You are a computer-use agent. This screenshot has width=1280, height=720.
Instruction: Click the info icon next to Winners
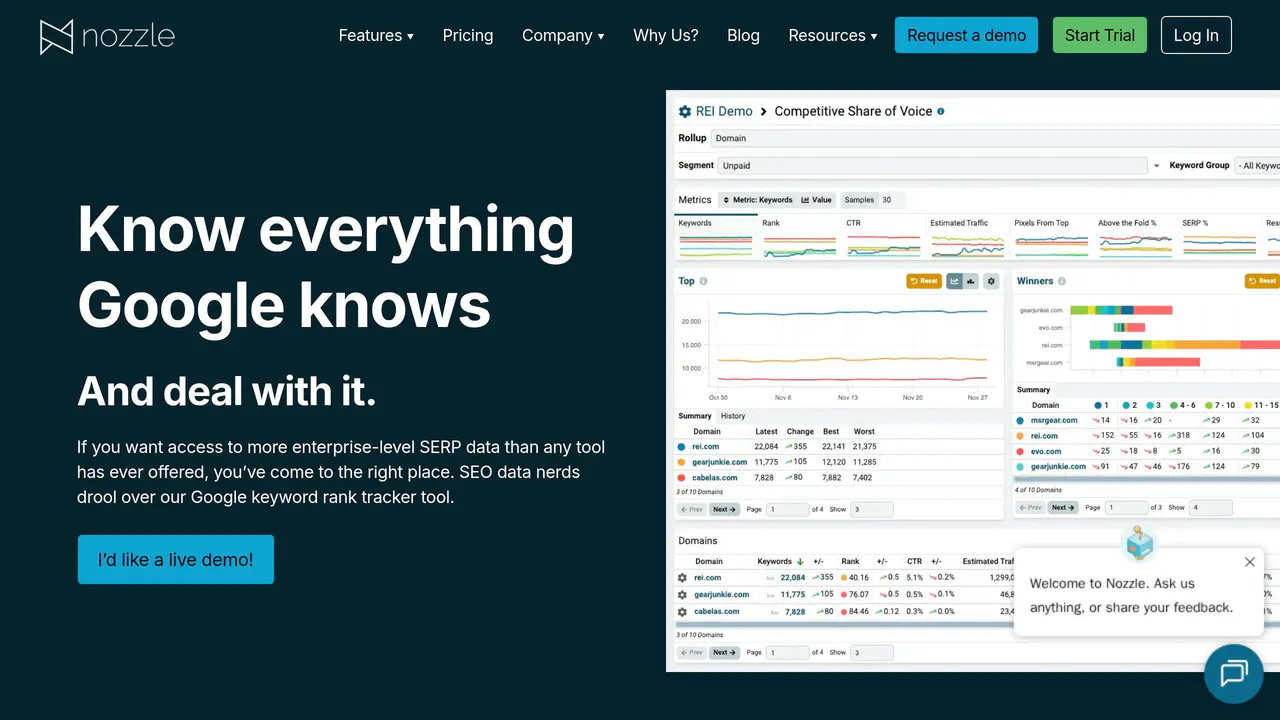(x=1062, y=281)
